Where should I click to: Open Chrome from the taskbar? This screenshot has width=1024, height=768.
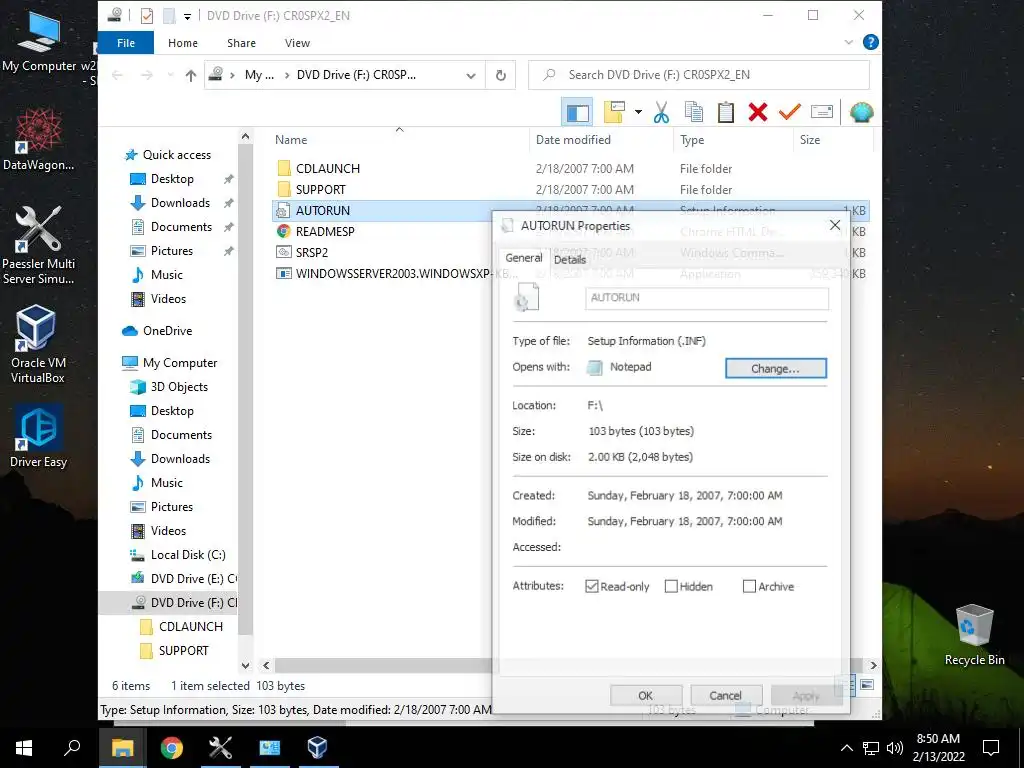[x=172, y=747]
